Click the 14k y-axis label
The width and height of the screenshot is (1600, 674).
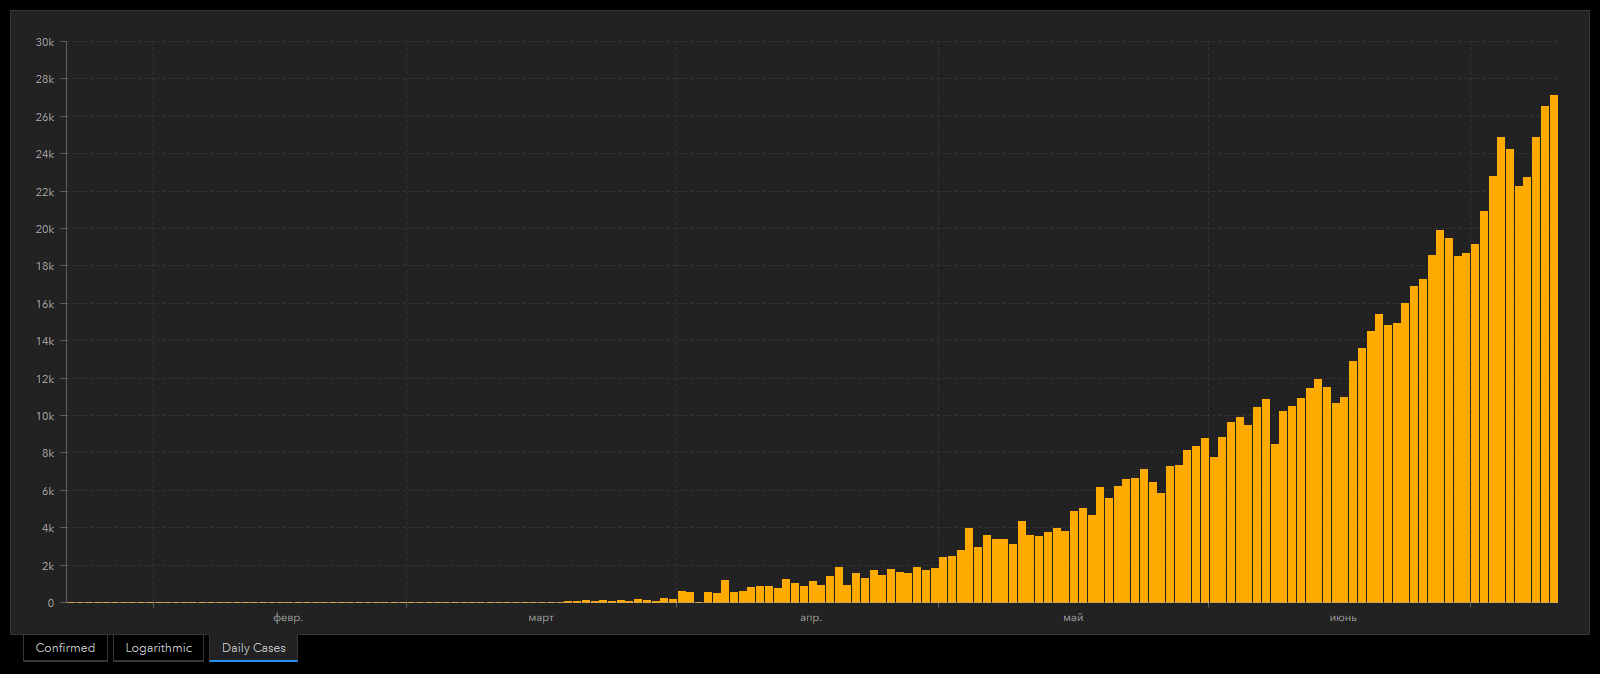[x=45, y=341]
